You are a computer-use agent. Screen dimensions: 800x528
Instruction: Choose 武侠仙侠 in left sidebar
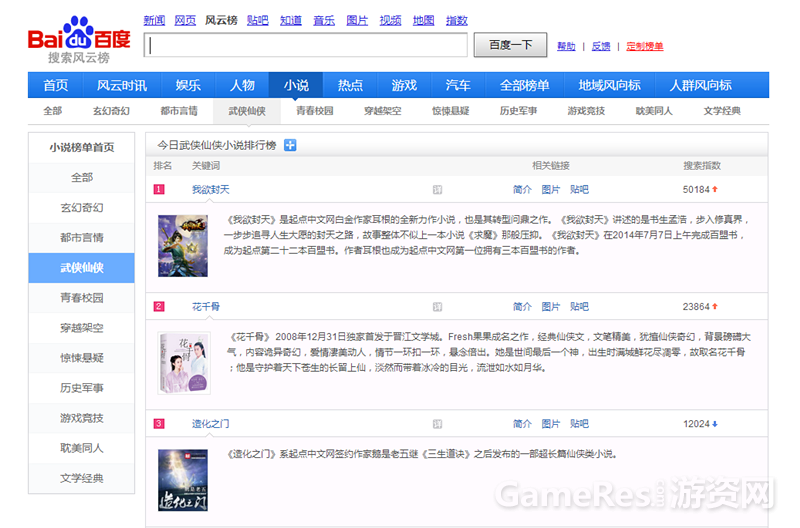pyautogui.click(x=82, y=268)
